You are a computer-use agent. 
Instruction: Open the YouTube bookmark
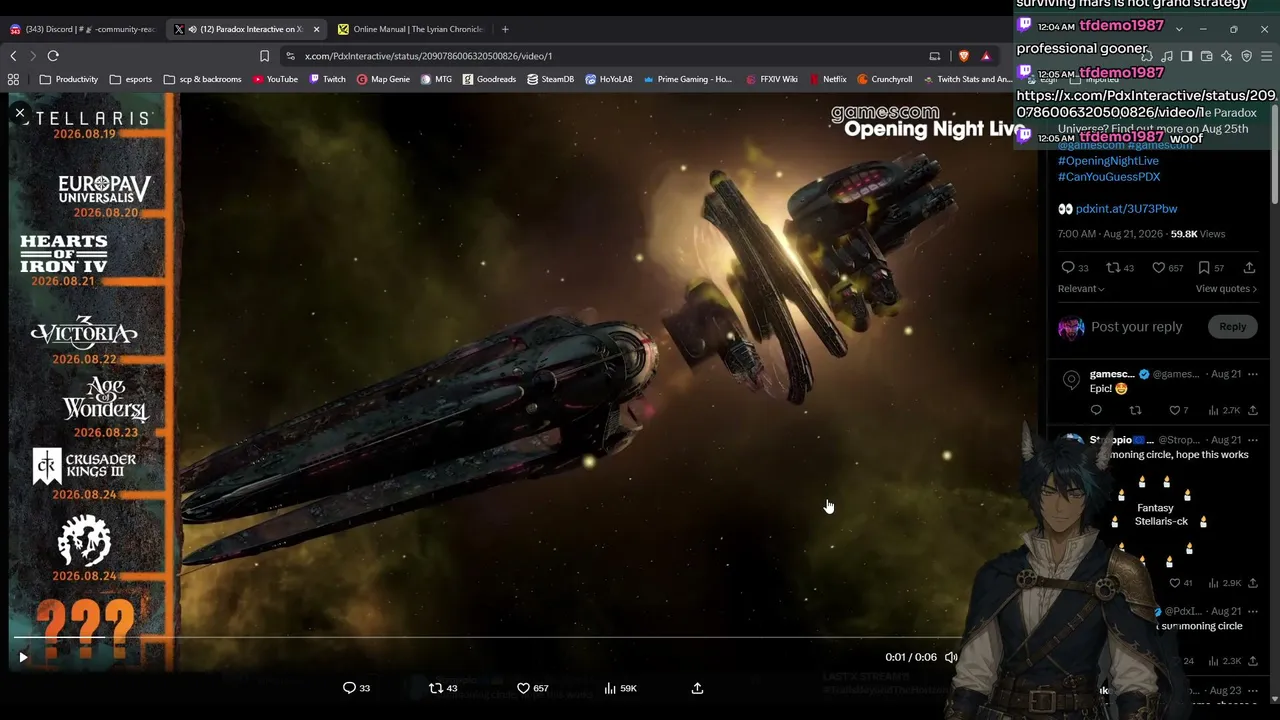tap(275, 79)
